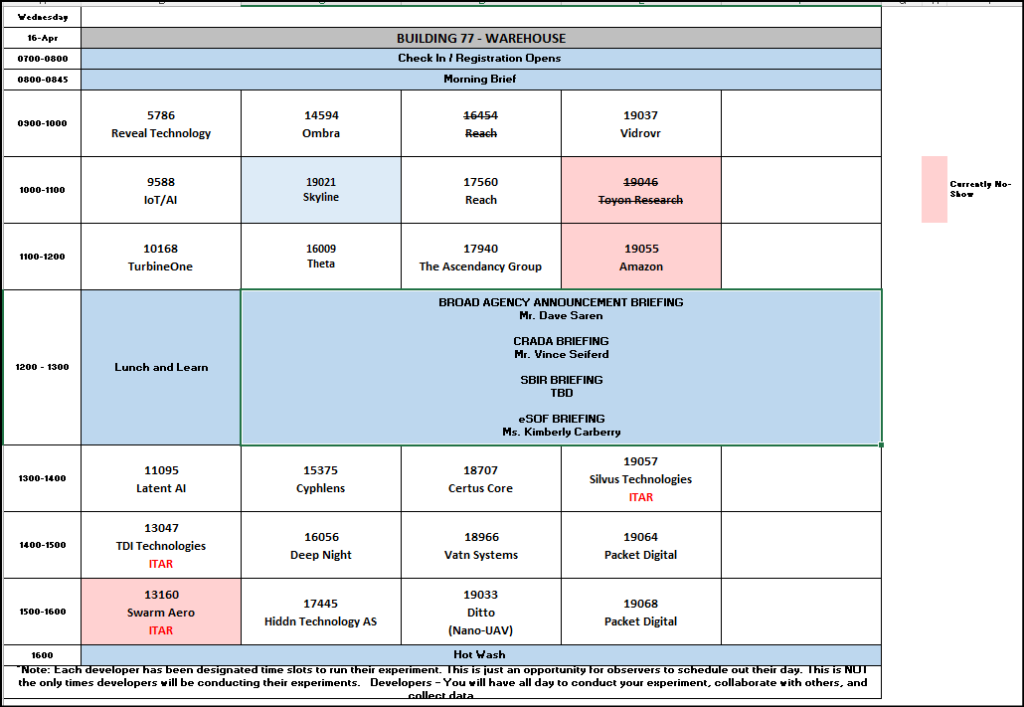Click the Morning Brief row

[481, 80]
